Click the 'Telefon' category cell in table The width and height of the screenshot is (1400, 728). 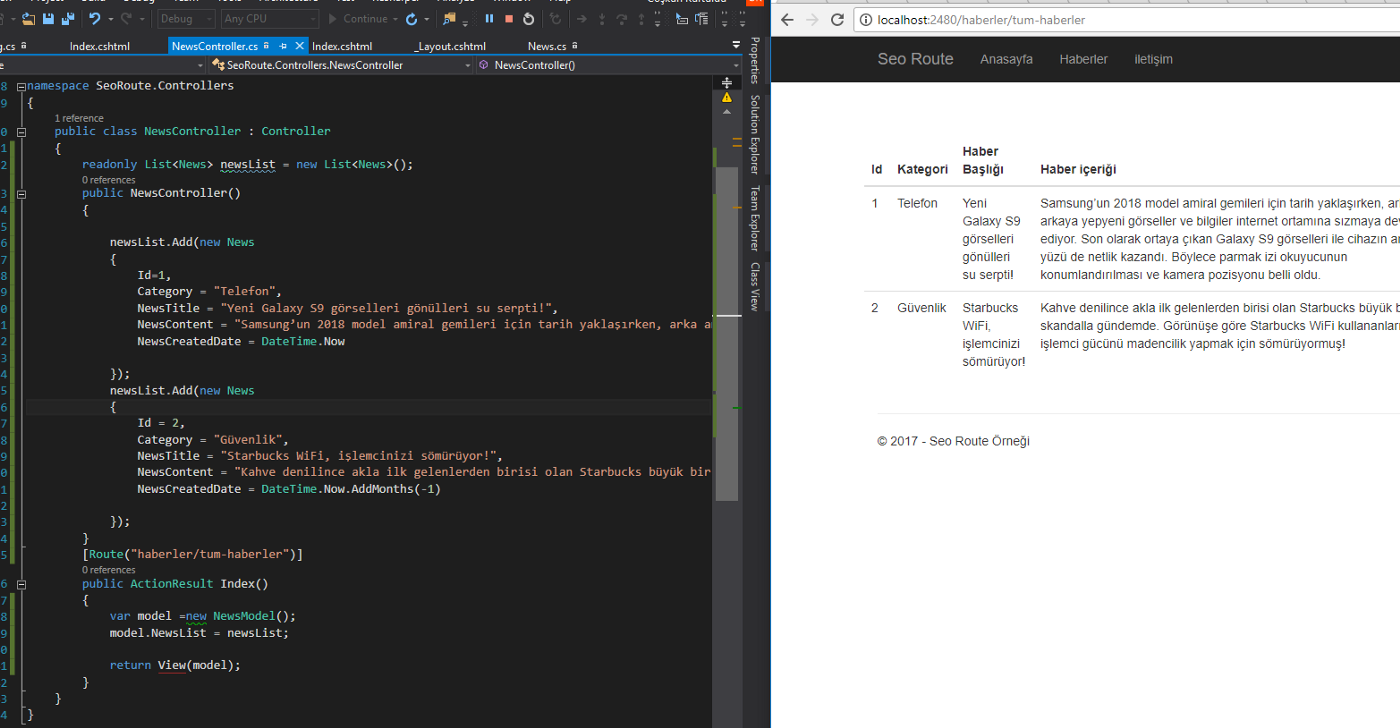click(917, 203)
